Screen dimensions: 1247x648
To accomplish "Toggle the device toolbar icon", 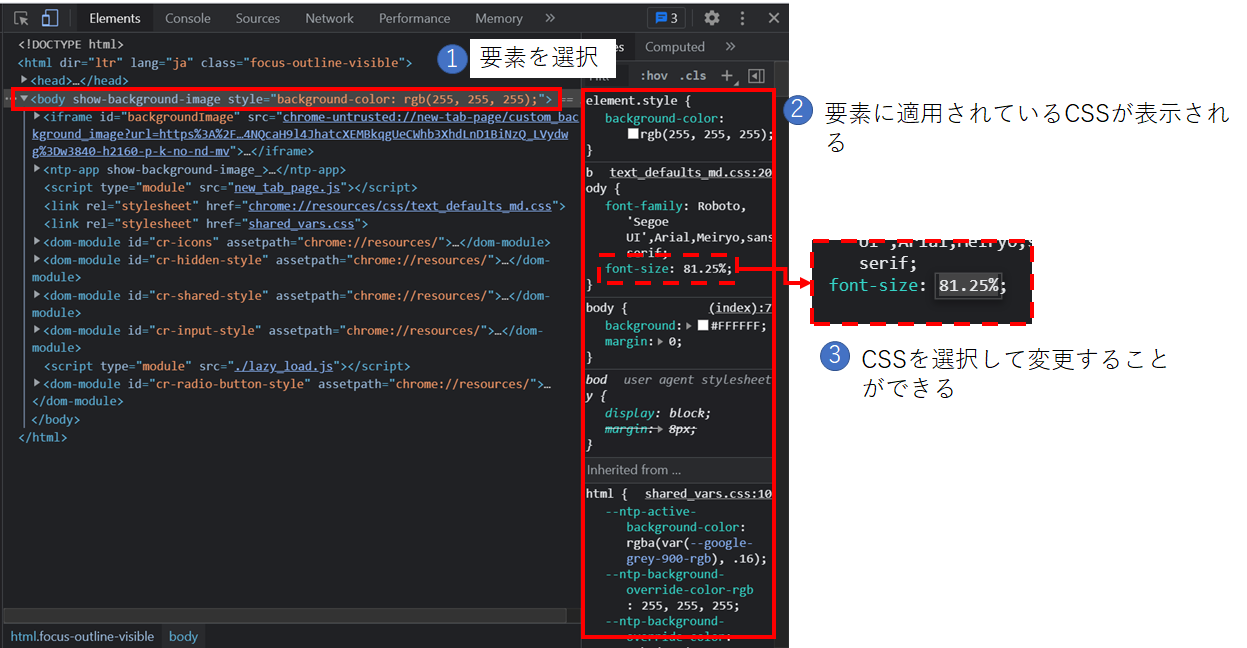I will [x=50, y=18].
